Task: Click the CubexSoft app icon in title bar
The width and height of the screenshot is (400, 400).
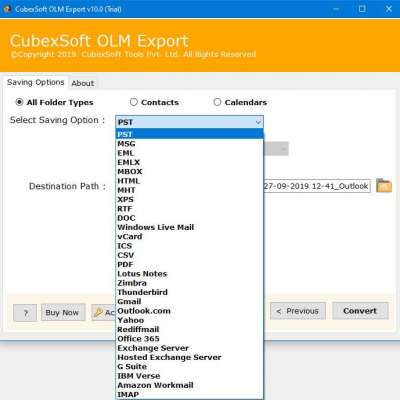Action: click(7, 9)
